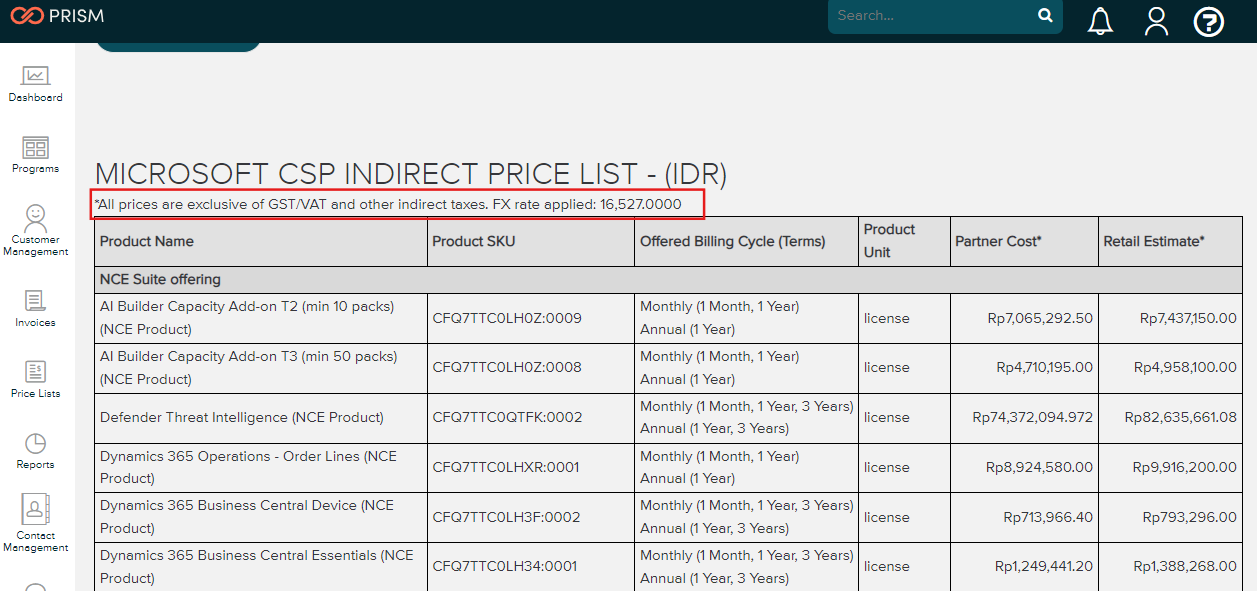Click SKU CFQ7TTC0QTFK:0002
The height and width of the screenshot is (591, 1257).
507,418
